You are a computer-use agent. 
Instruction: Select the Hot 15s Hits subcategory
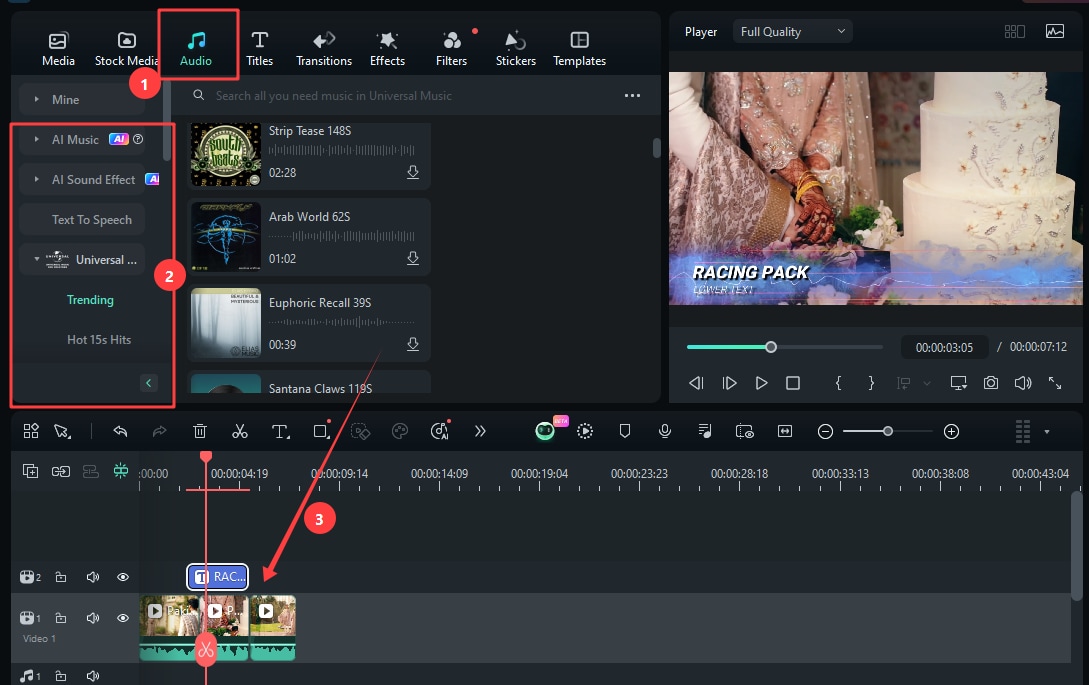point(99,340)
